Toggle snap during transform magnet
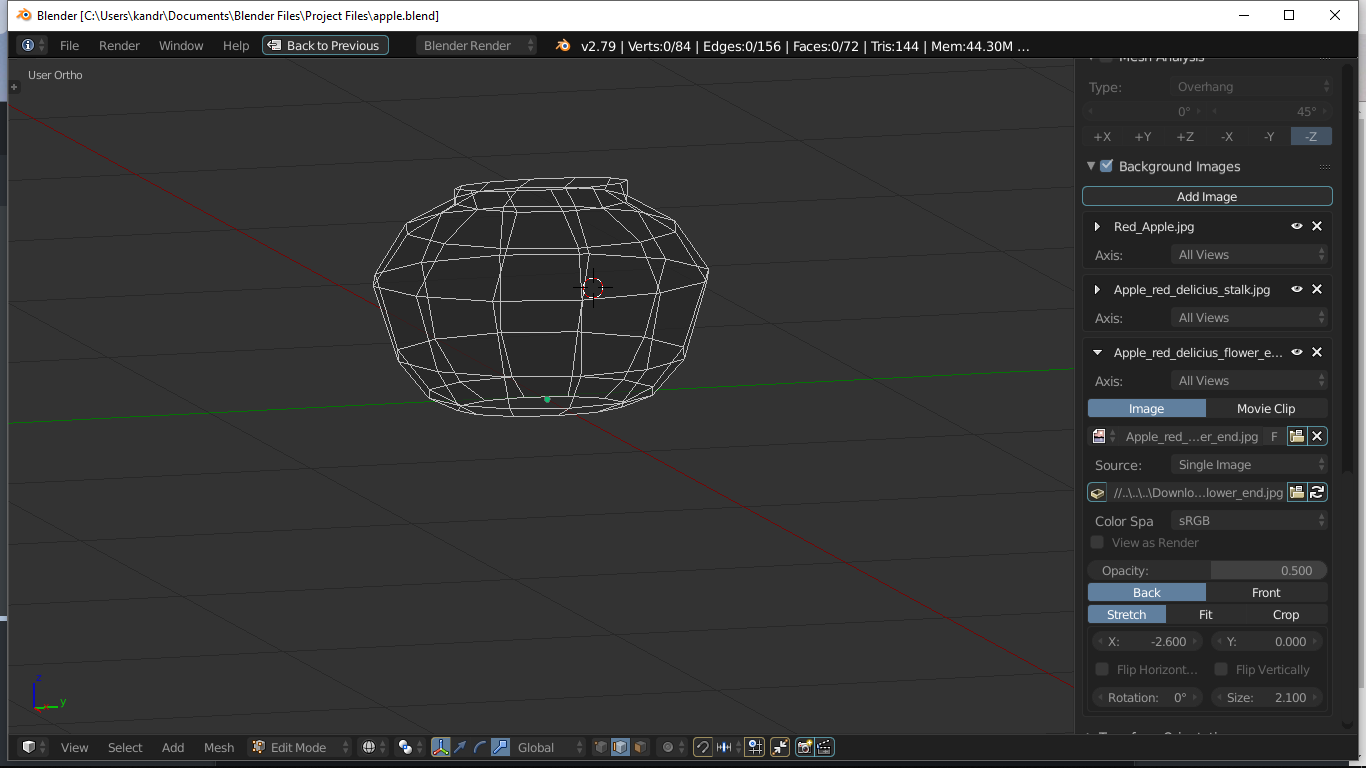The image size is (1366, 768). point(702,747)
